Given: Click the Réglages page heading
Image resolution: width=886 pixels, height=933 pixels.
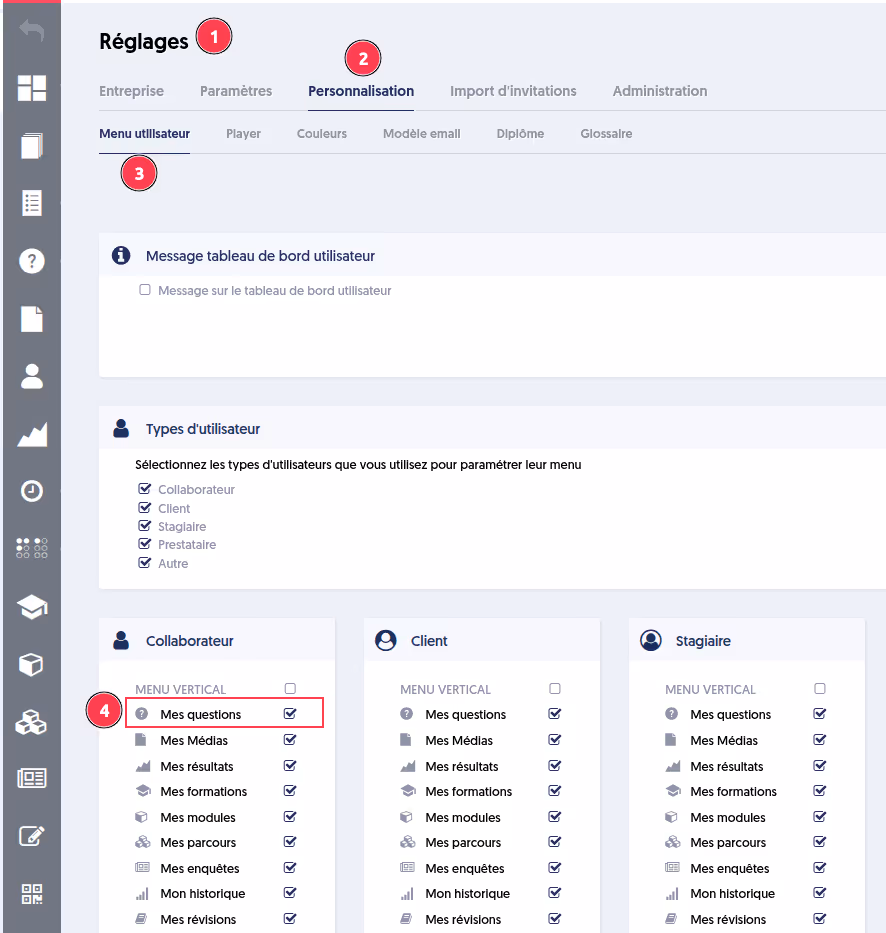Looking at the screenshot, I should click(144, 42).
